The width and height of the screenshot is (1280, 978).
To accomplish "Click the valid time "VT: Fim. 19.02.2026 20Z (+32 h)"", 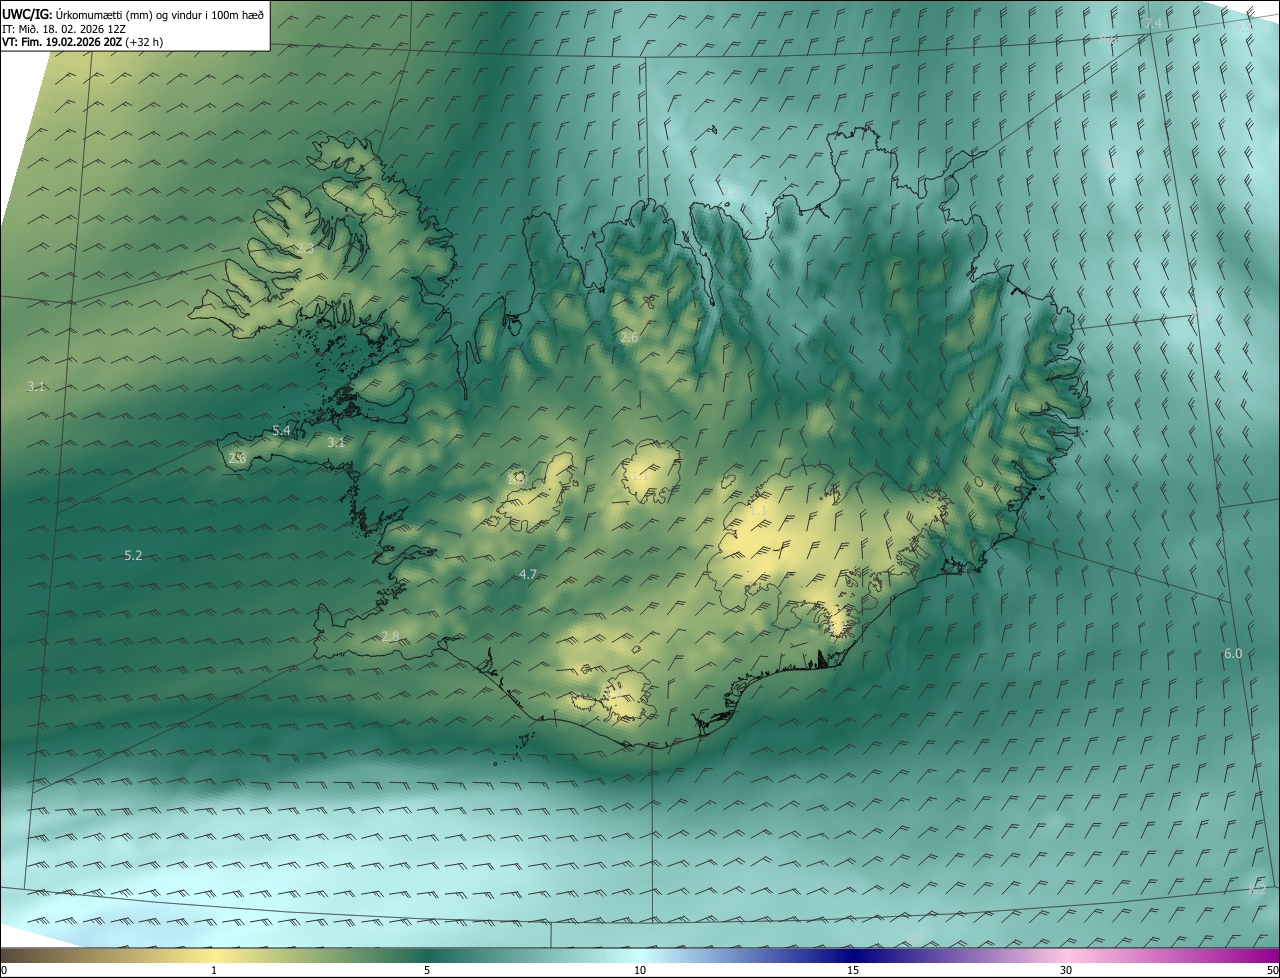I will coord(82,42).
